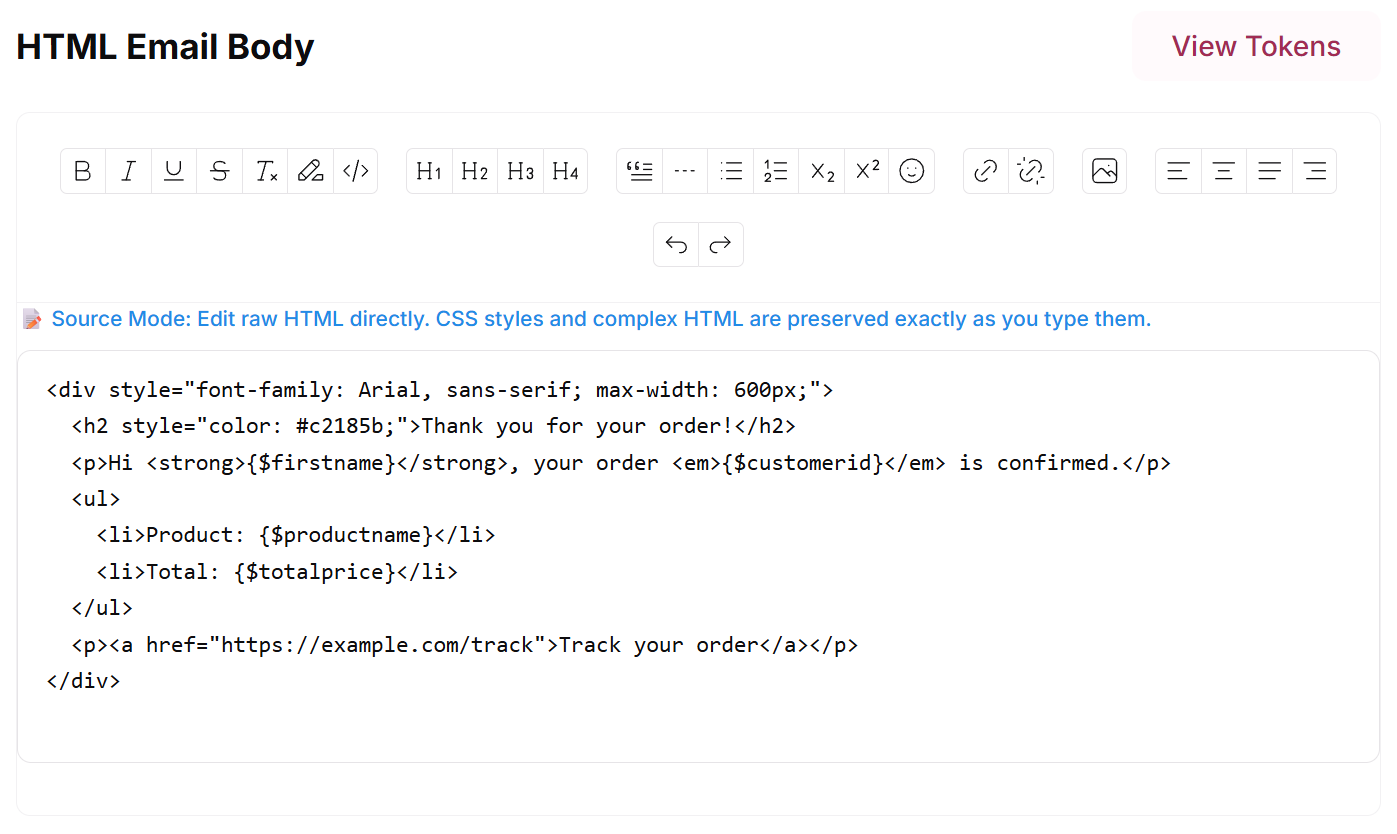
Task: Apply Heading 1 style
Action: (x=429, y=171)
